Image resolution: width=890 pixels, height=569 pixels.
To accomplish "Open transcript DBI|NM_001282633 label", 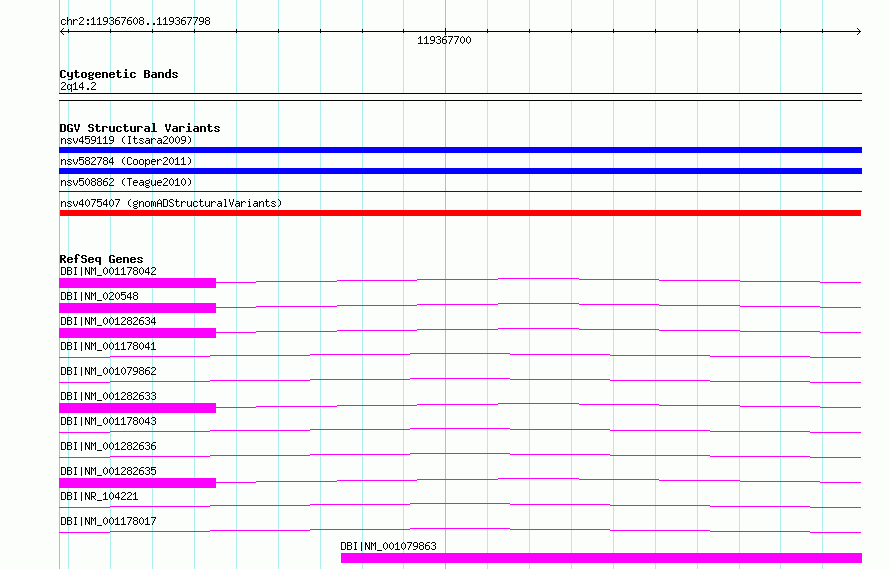I will tap(108, 396).
